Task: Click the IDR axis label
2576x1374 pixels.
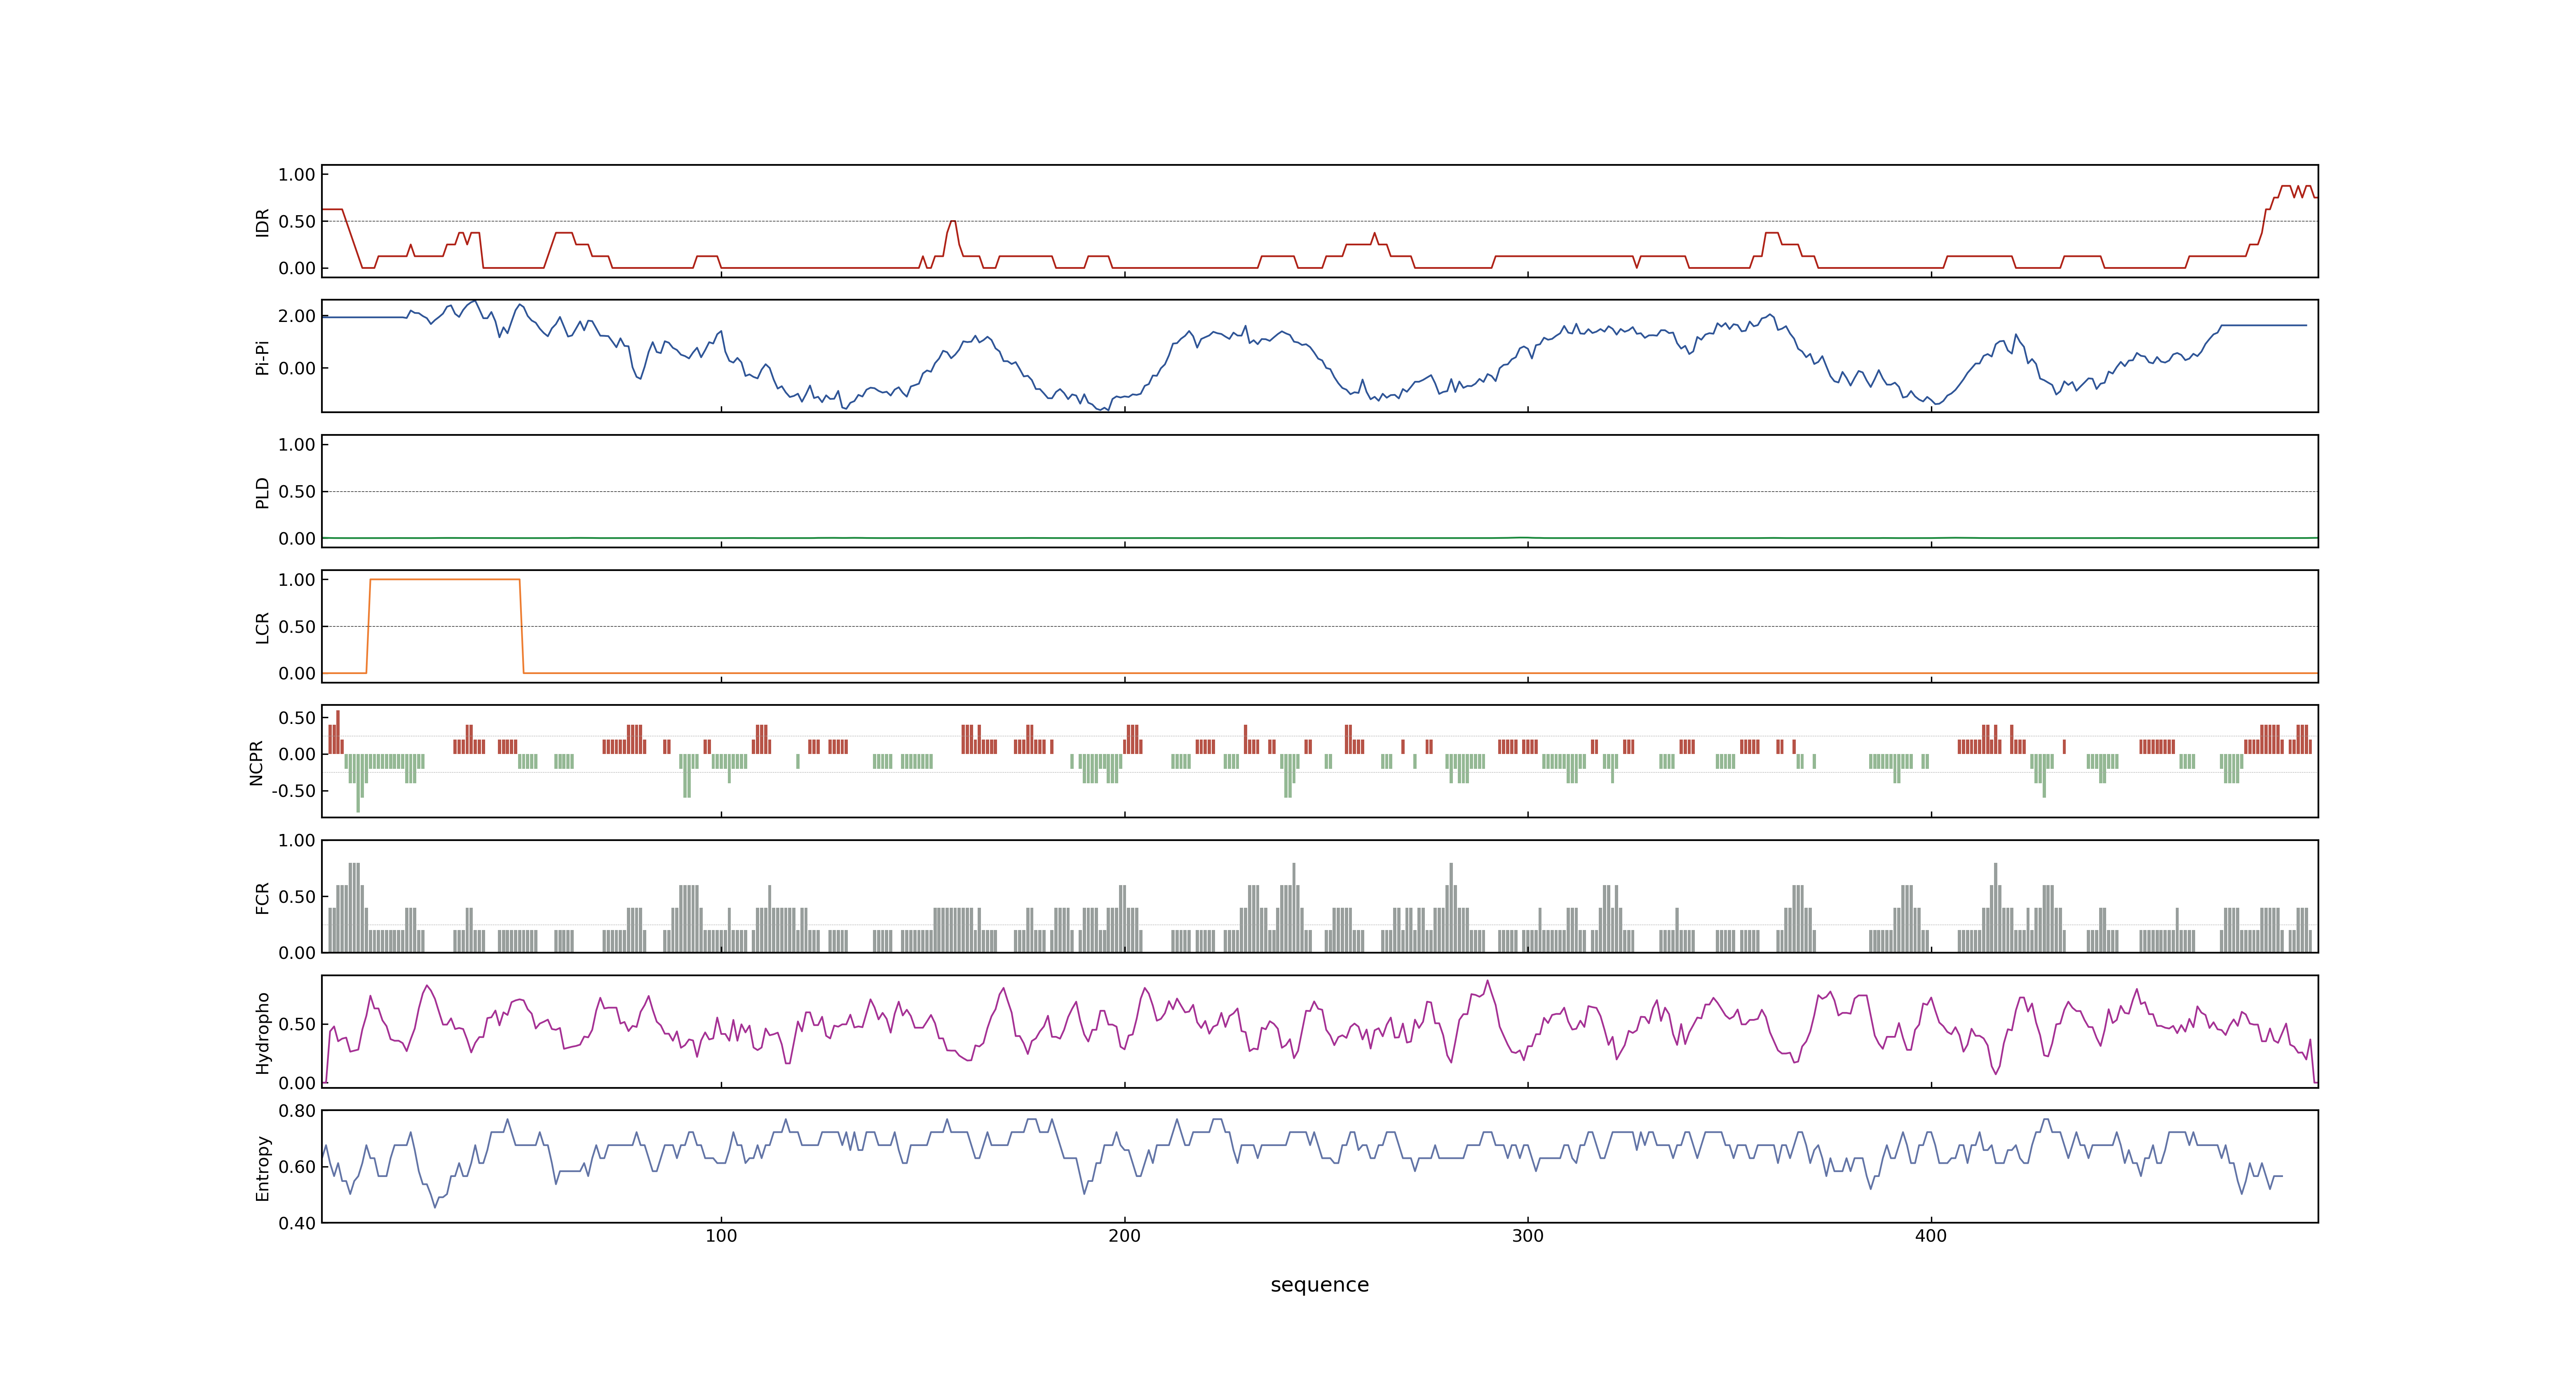Action: [262, 222]
